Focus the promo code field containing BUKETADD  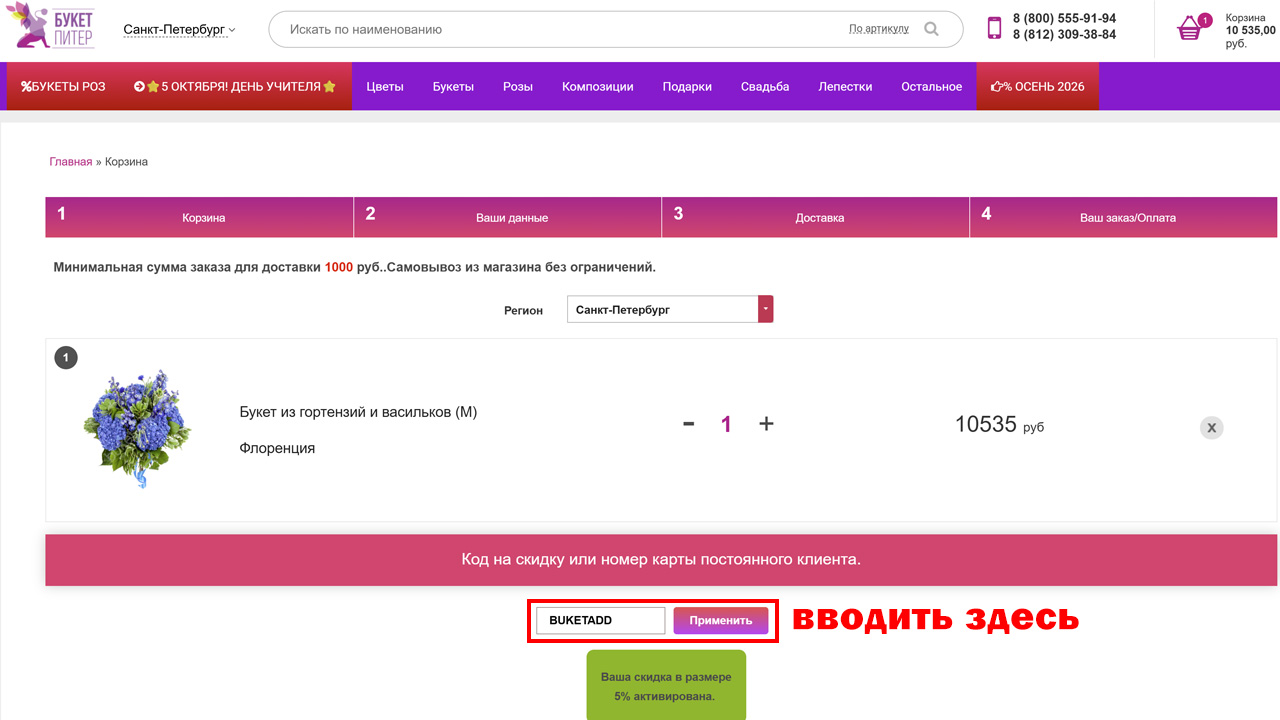(601, 620)
